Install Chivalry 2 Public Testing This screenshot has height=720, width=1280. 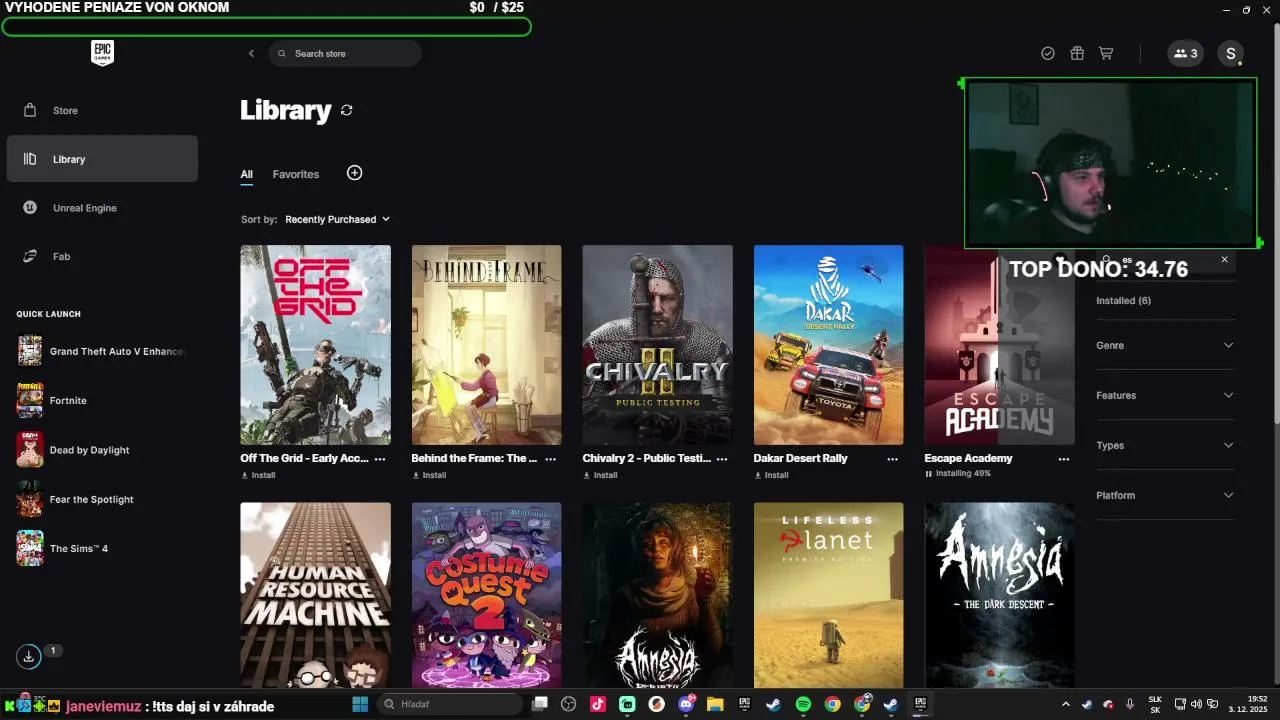(600, 475)
